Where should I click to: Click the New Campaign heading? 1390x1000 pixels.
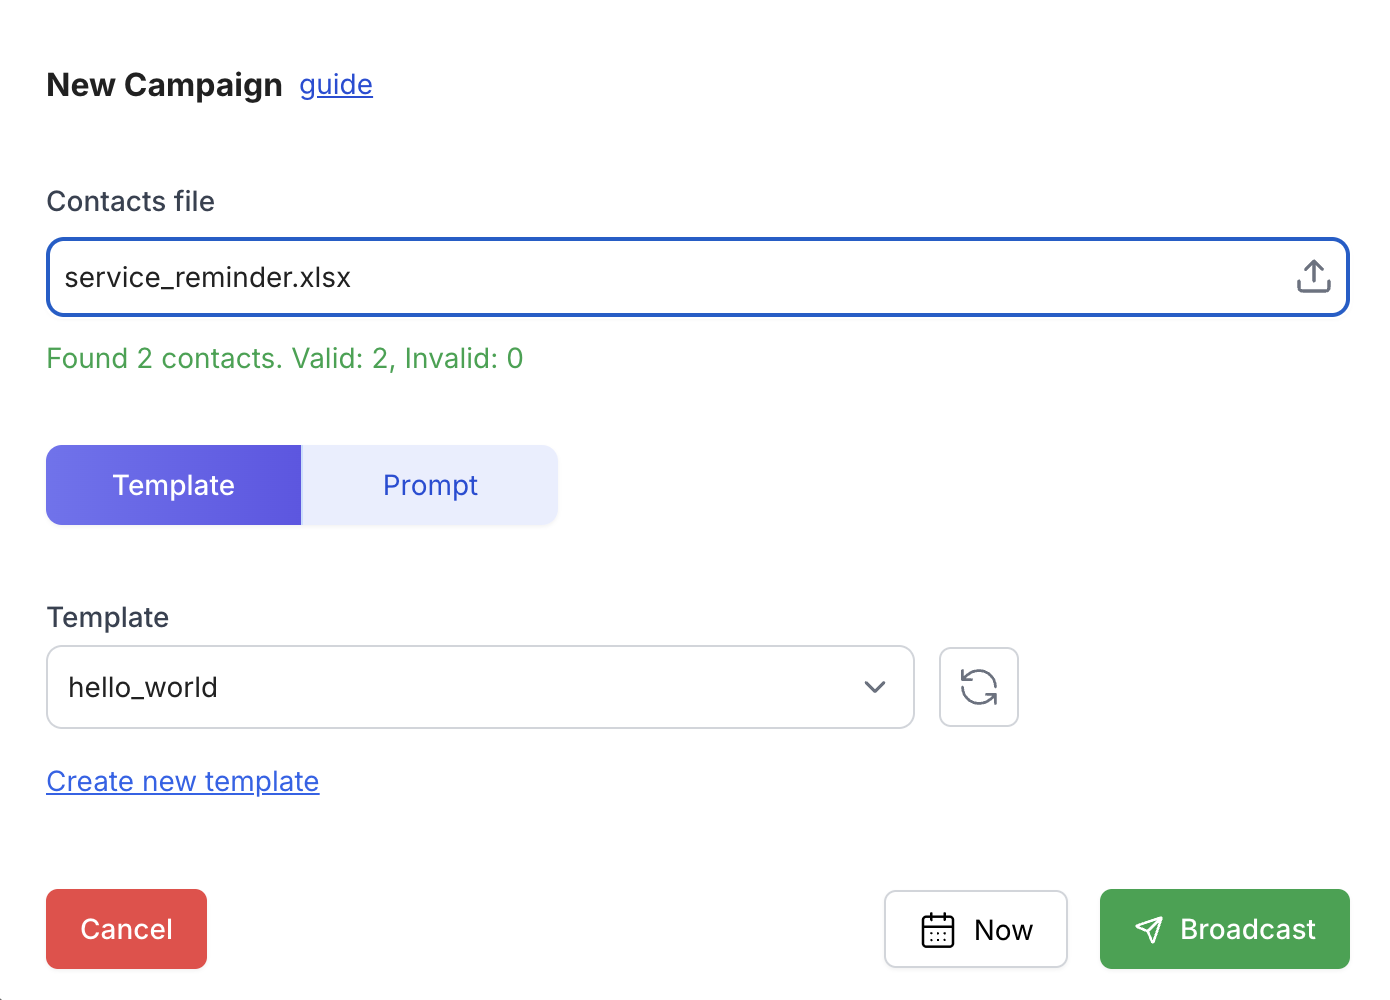(165, 85)
